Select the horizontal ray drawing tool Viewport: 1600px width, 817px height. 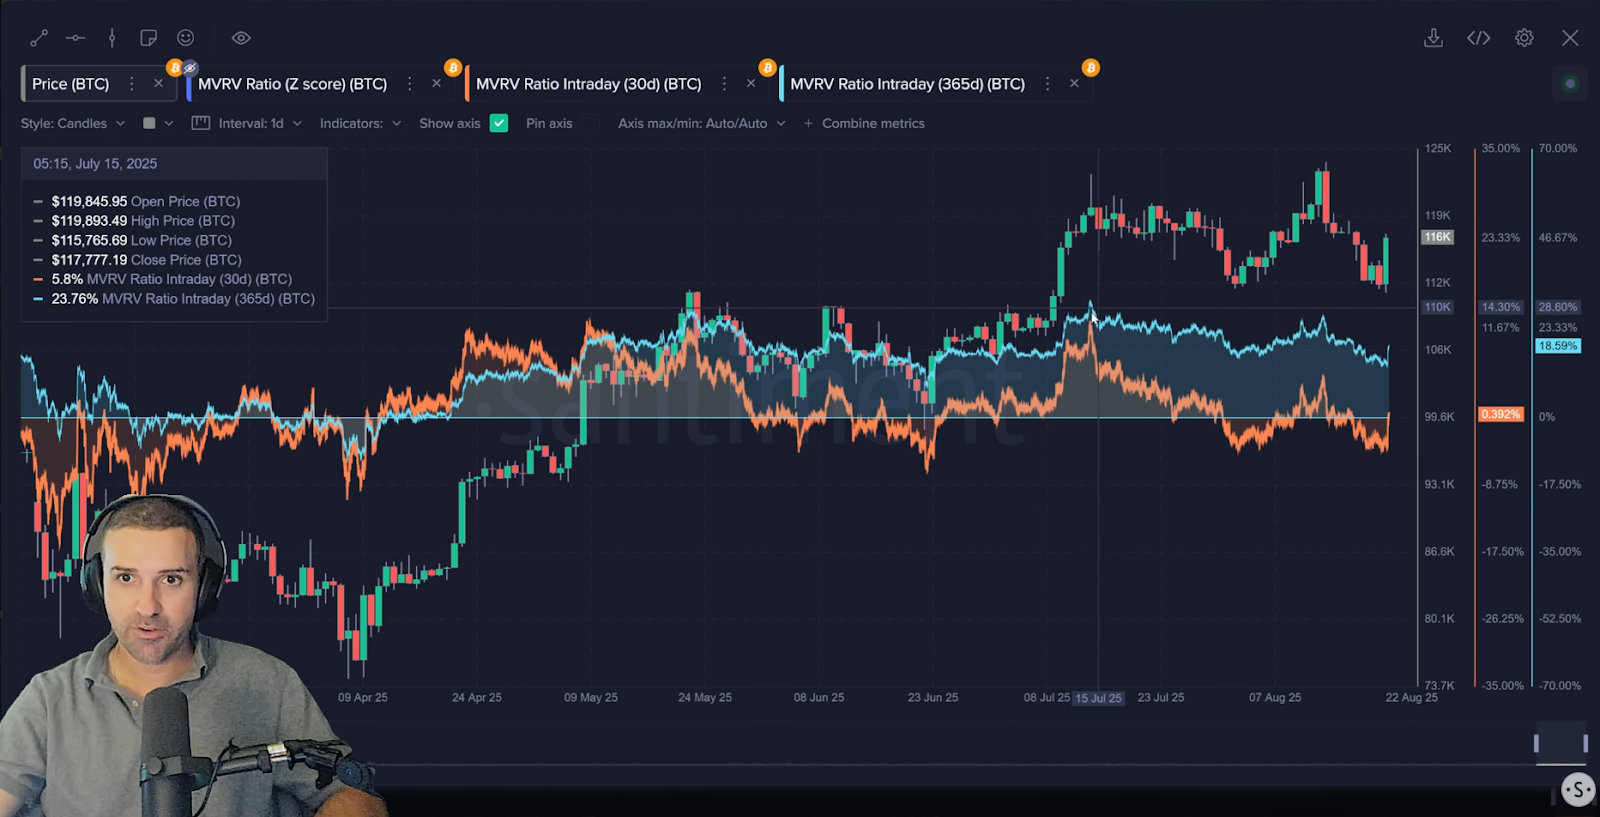[x=75, y=38]
